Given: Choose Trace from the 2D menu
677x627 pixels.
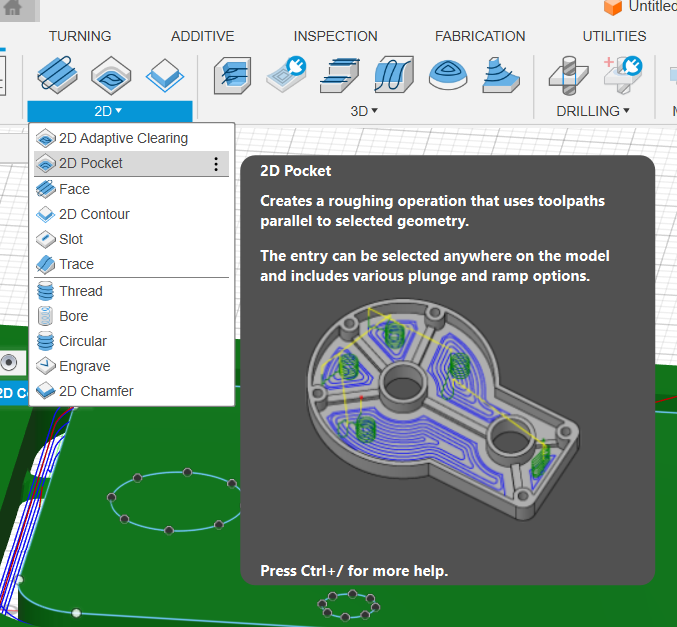Looking at the screenshot, I should tap(131, 264).
